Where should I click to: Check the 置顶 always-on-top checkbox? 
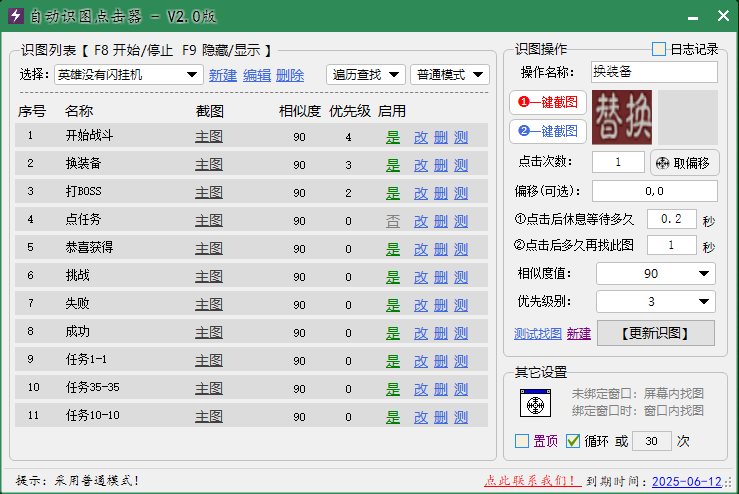[521, 441]
